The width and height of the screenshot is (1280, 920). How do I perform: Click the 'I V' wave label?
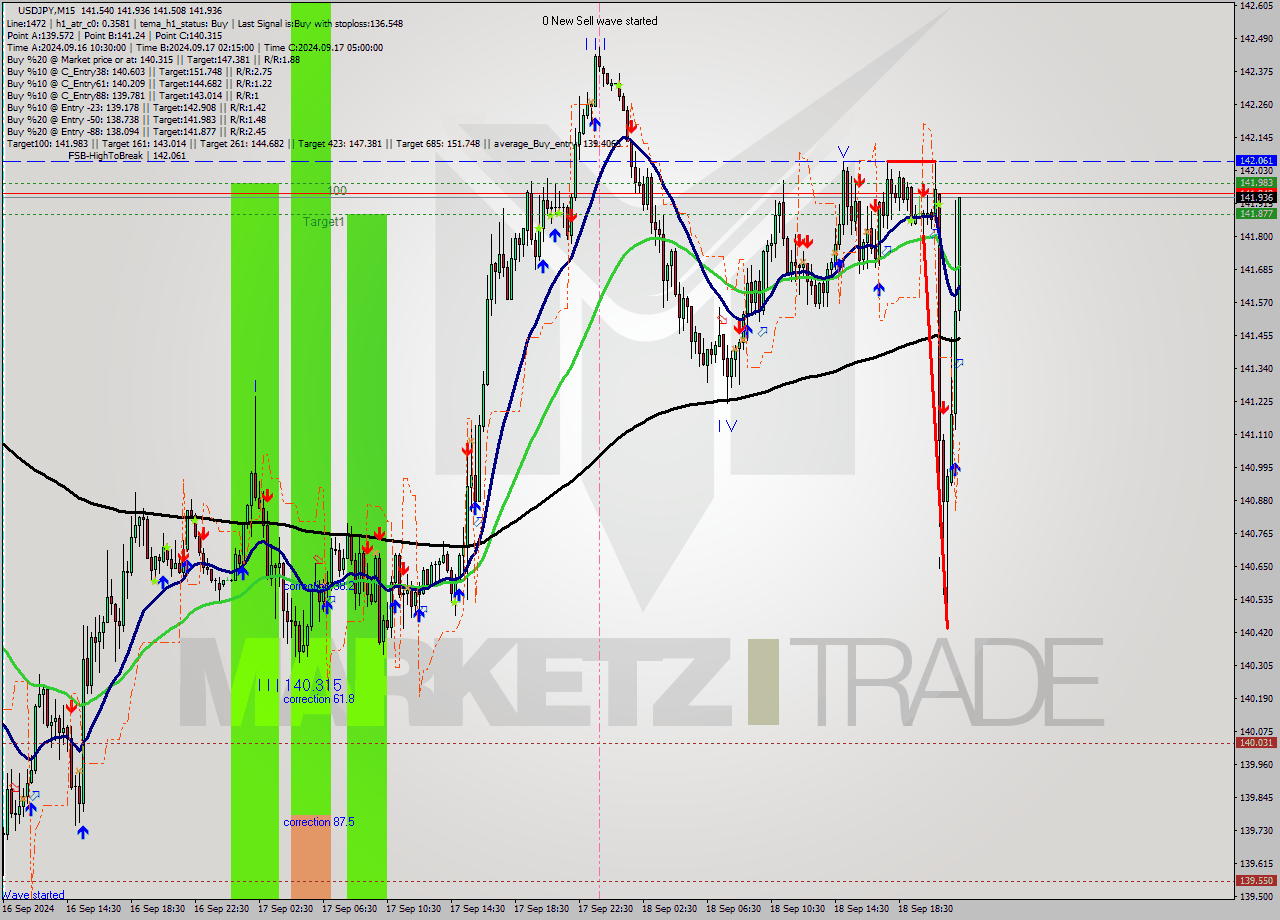[x=727, y=426]
